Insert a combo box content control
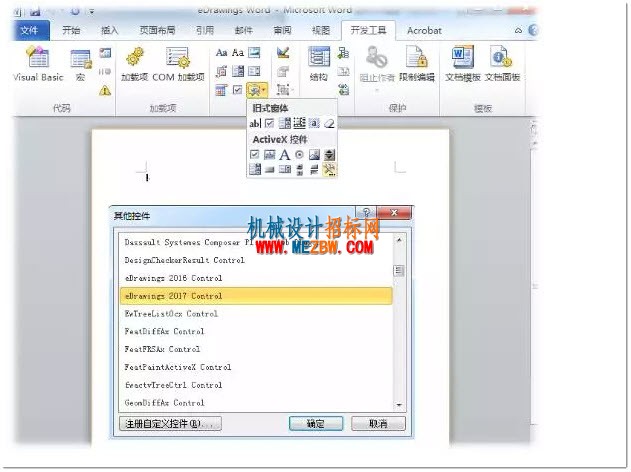This screenshot has height=472, width=631. (238, 72)
